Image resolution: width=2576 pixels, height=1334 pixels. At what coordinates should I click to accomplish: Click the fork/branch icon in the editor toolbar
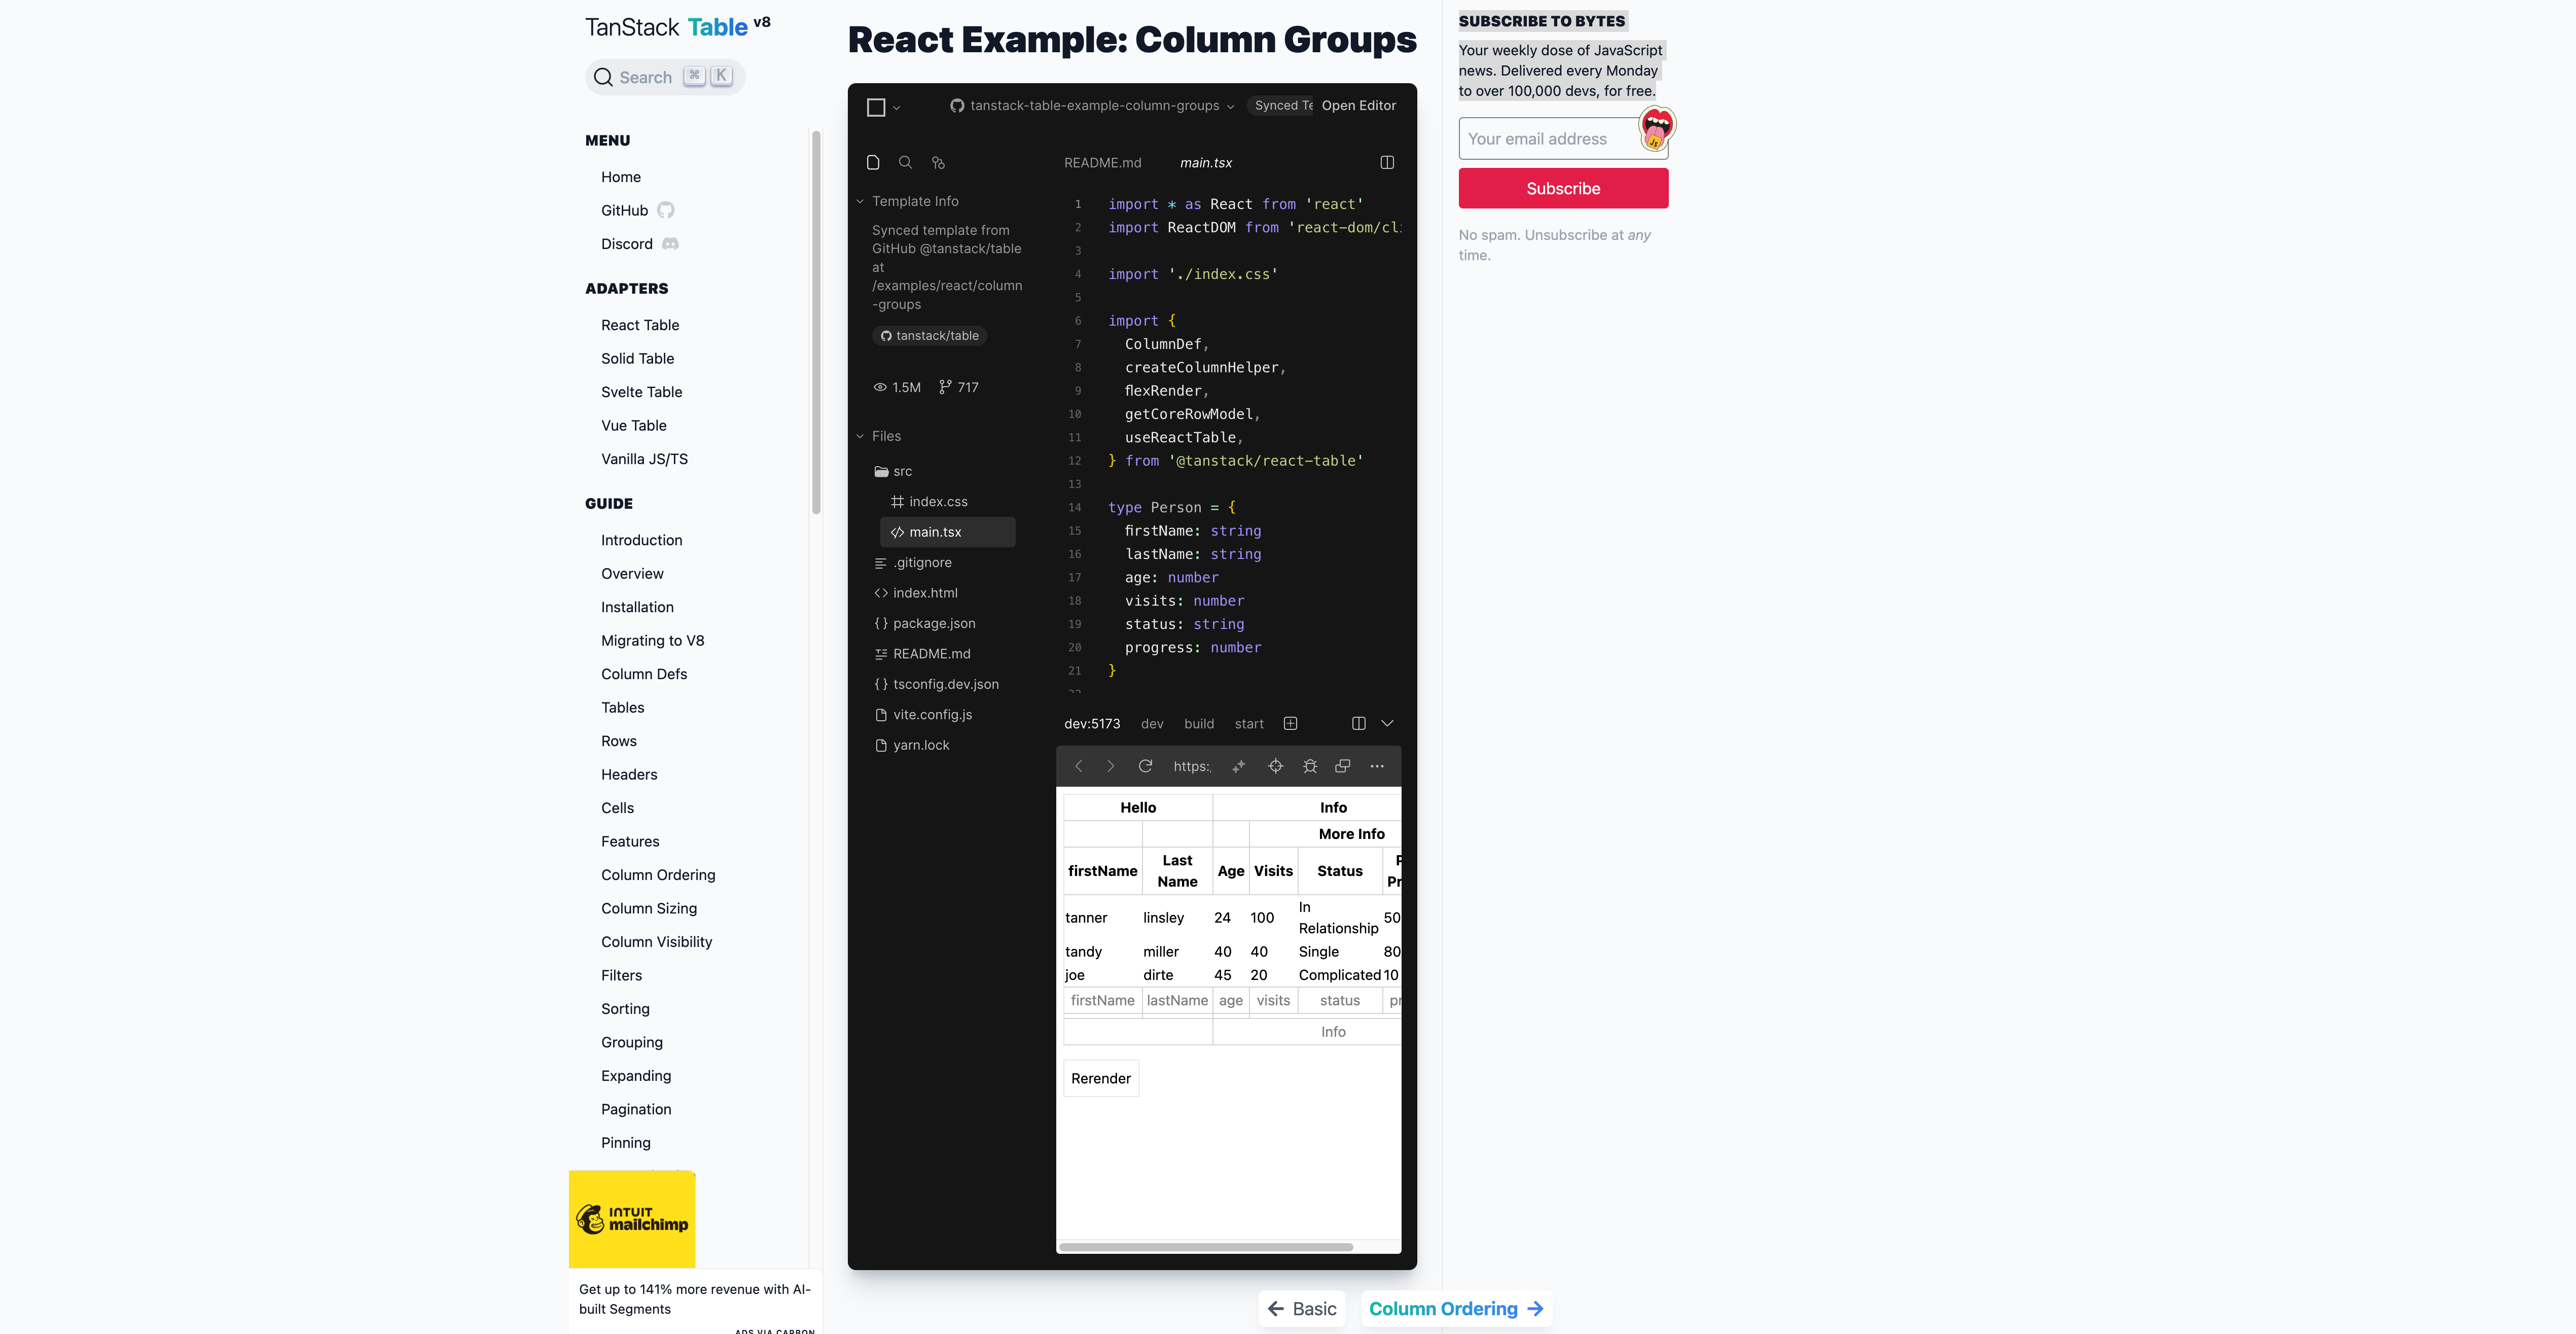tap(938, 162)
